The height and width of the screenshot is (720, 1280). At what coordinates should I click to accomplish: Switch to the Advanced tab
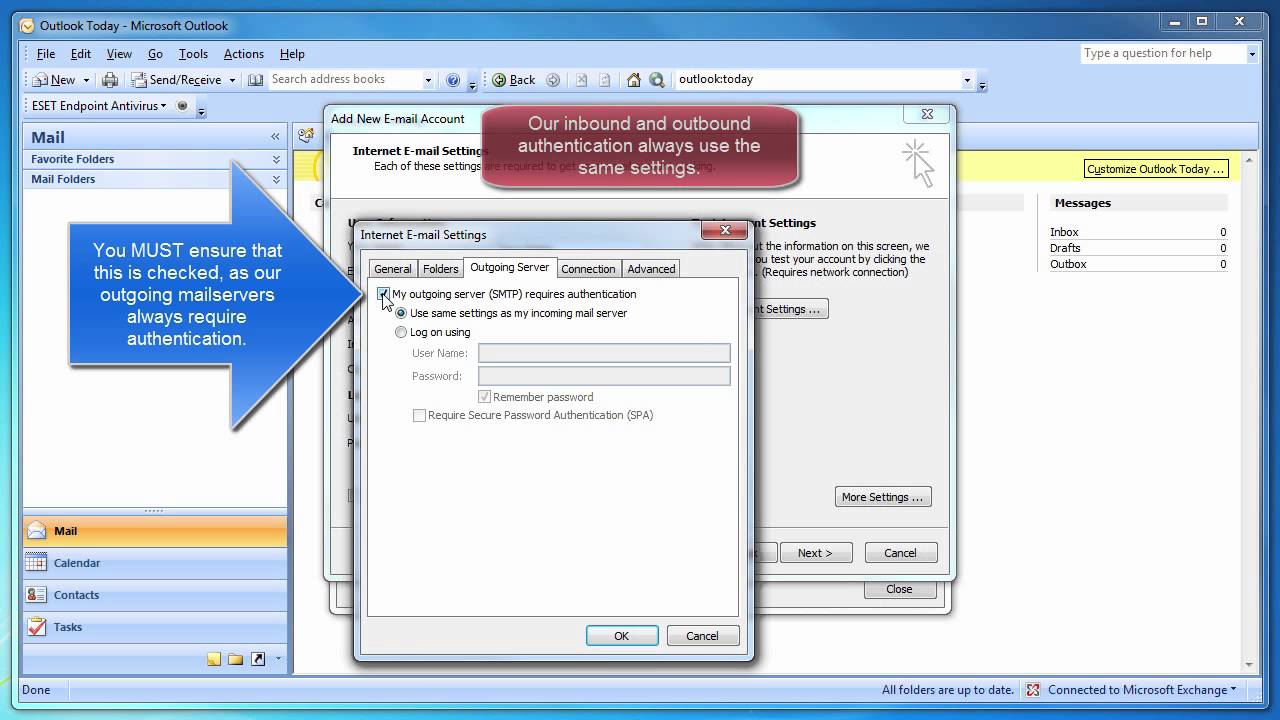(x=651, y=269)
